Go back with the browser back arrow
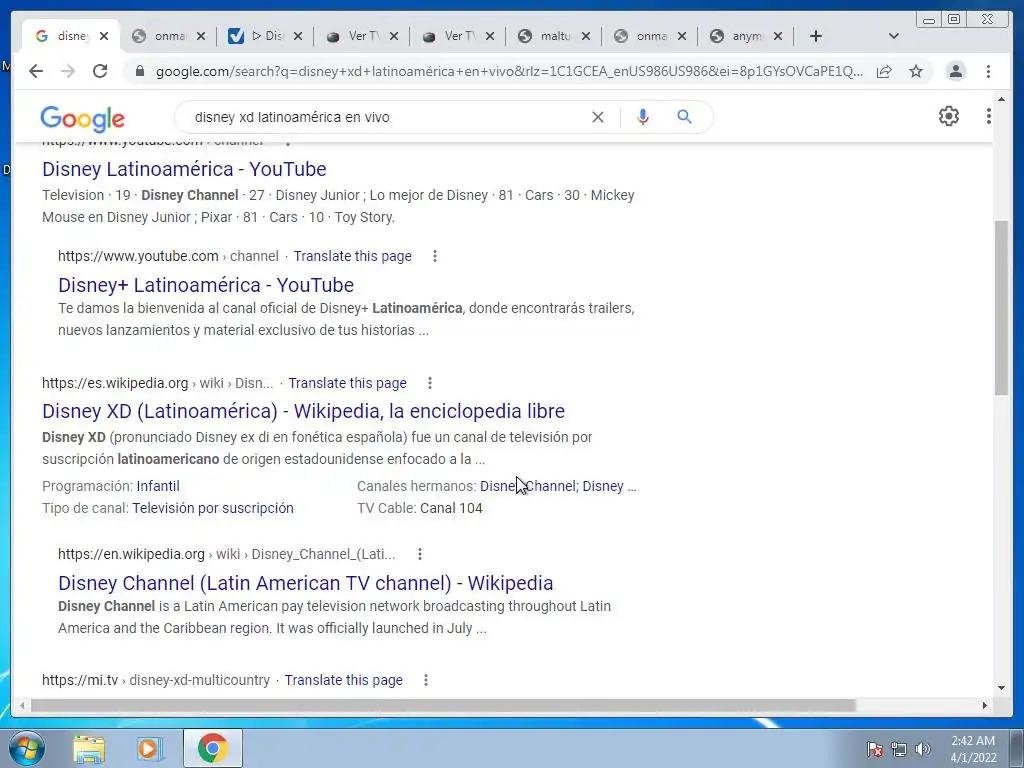The height and width of the screenshot is (768, 1024). click(x=36, y=71)
